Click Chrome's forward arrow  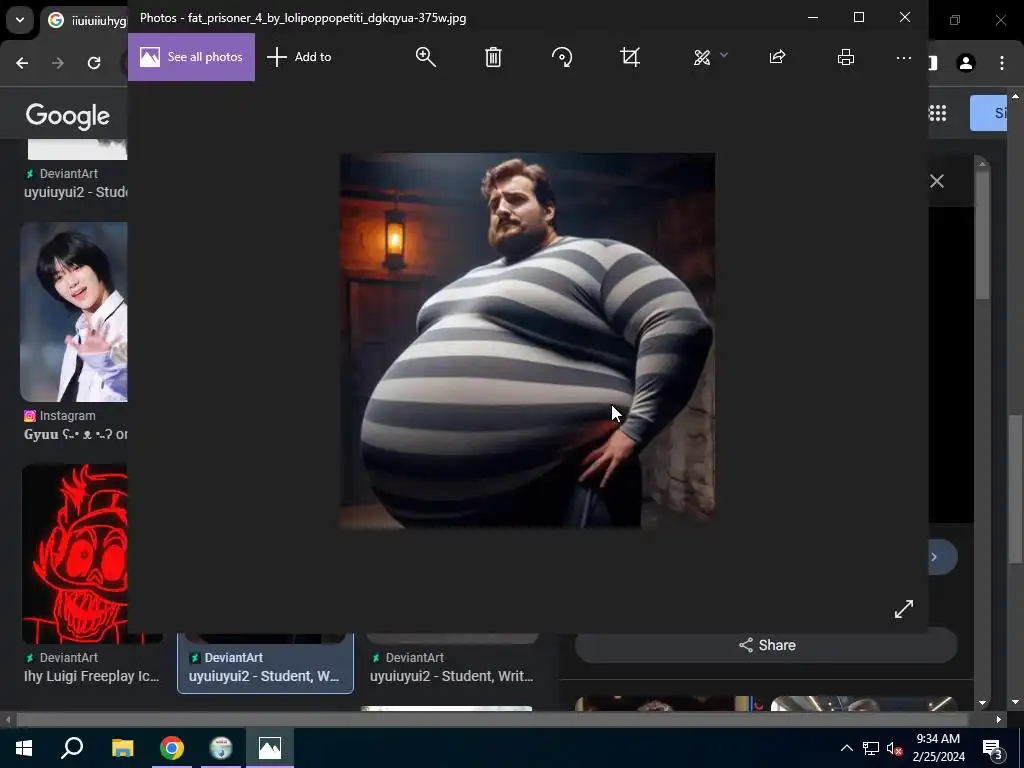coord(58,63)
